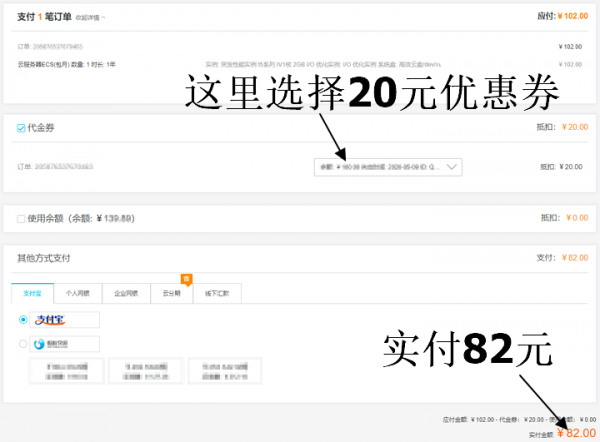This screenshot has height=442, width=600.
Task: Select the Alipay (支付宝) radio button
Action: tap(23, 320)
